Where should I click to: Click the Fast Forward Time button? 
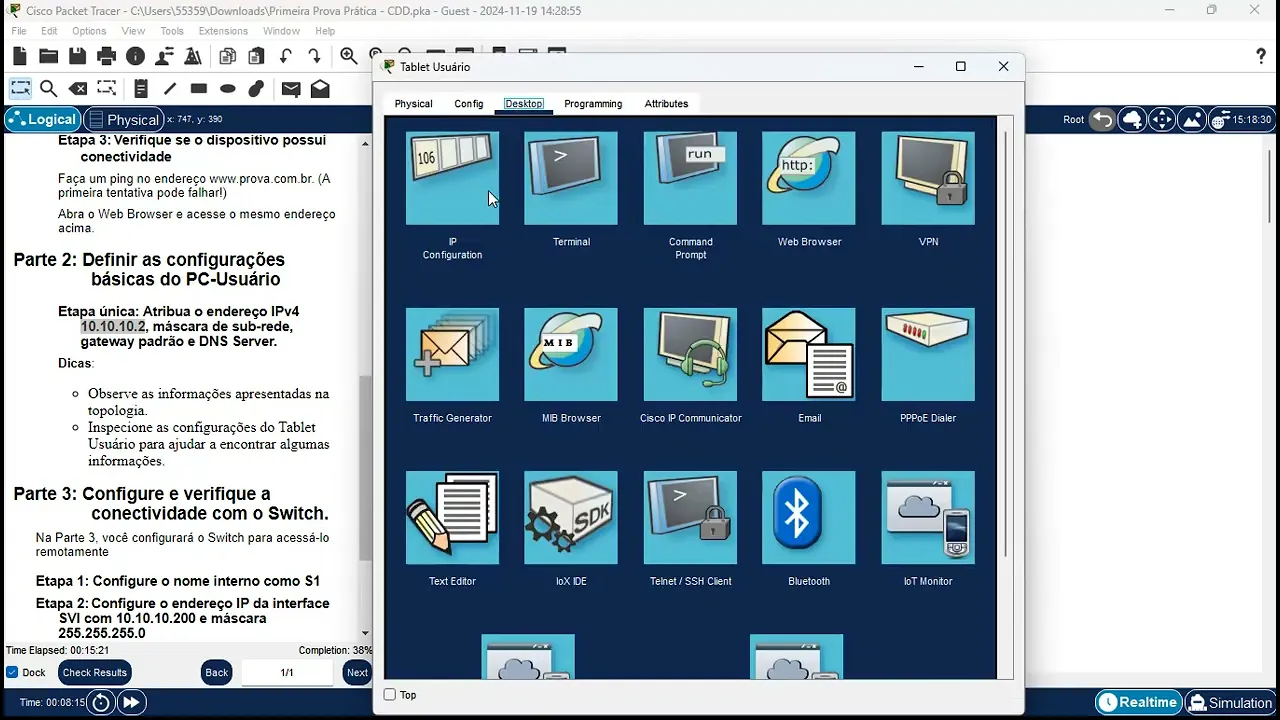pos(131,703)
